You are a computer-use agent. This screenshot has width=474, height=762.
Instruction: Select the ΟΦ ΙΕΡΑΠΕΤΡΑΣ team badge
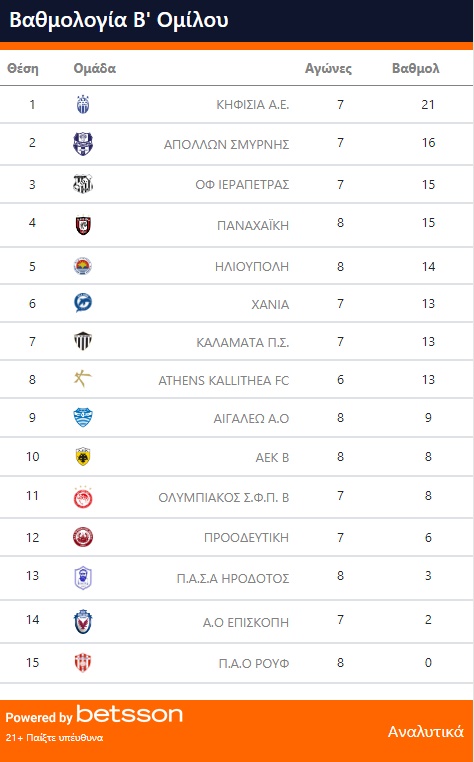(x=83, y=184)
